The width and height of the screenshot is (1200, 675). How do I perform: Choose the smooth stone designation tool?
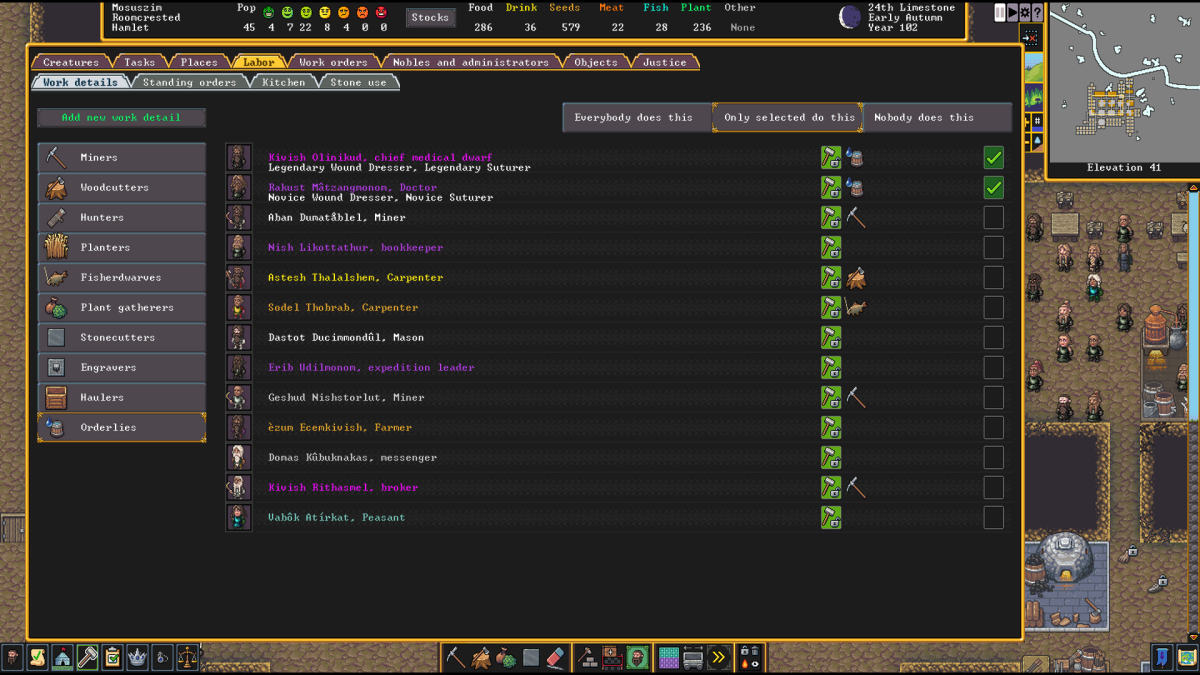tap(530, 658)
